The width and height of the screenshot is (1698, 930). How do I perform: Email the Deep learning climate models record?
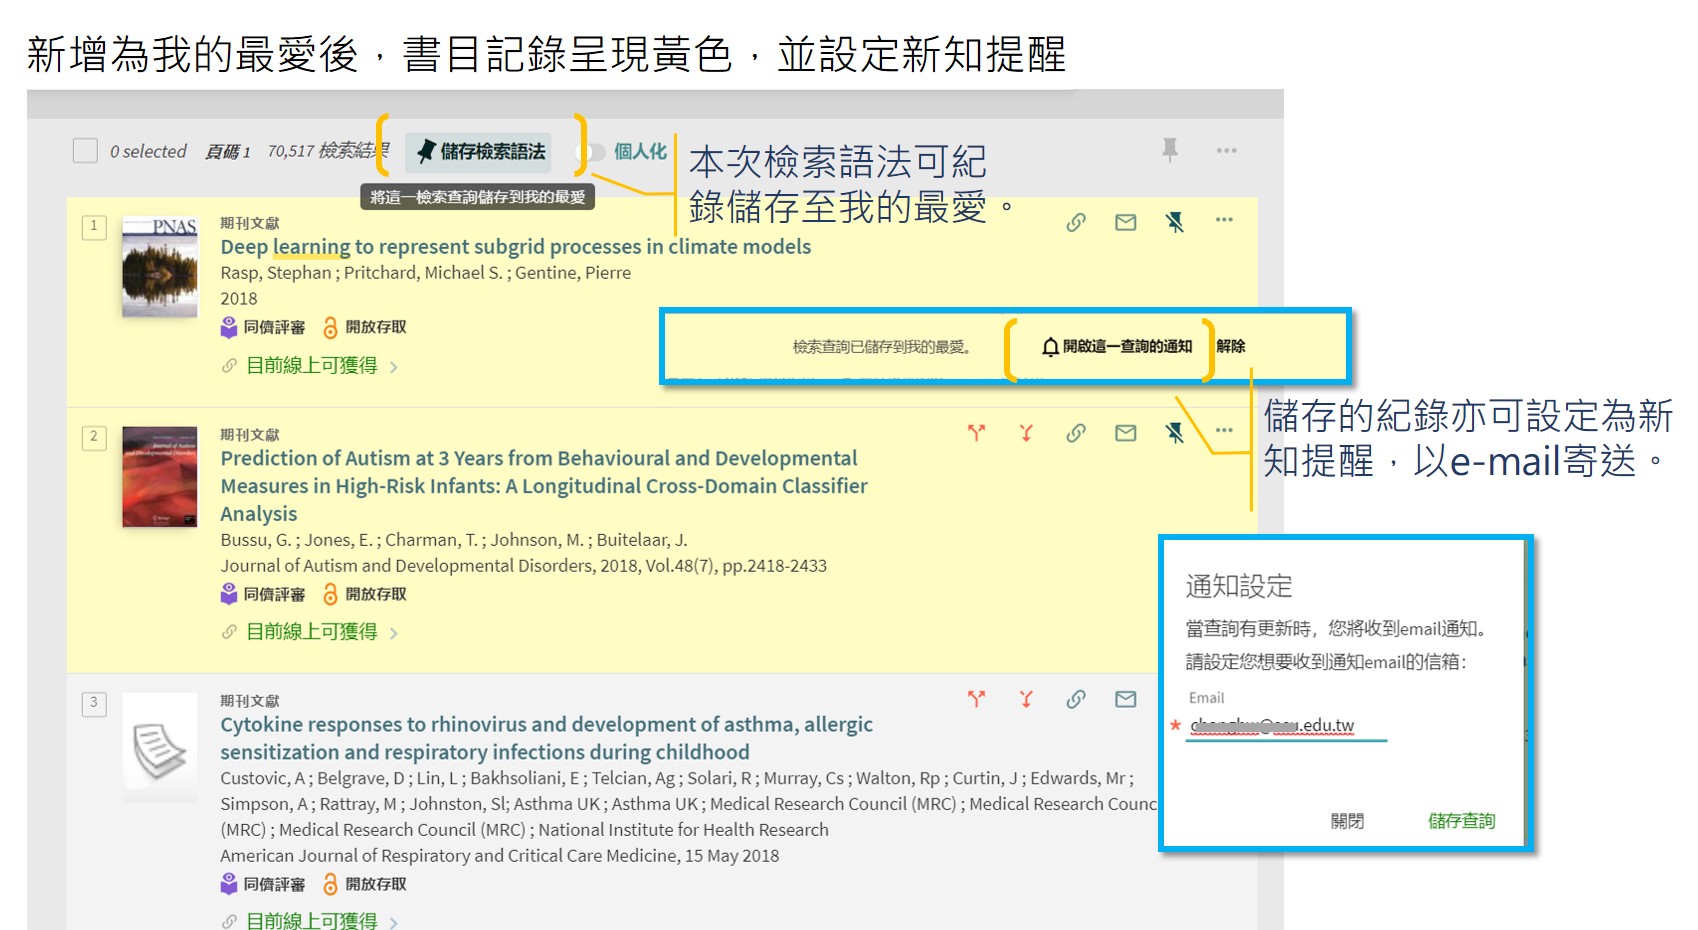click(1126, 222)
